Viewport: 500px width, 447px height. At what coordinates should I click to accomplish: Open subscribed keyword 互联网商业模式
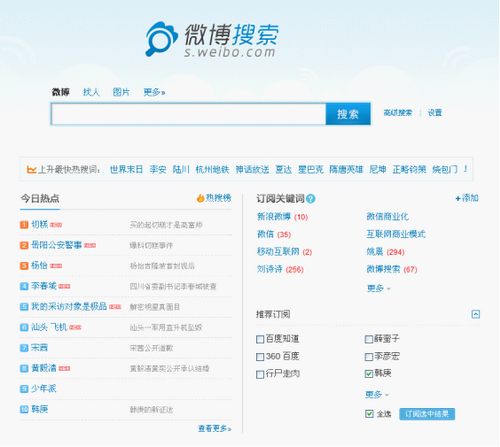tap(396, 234)
